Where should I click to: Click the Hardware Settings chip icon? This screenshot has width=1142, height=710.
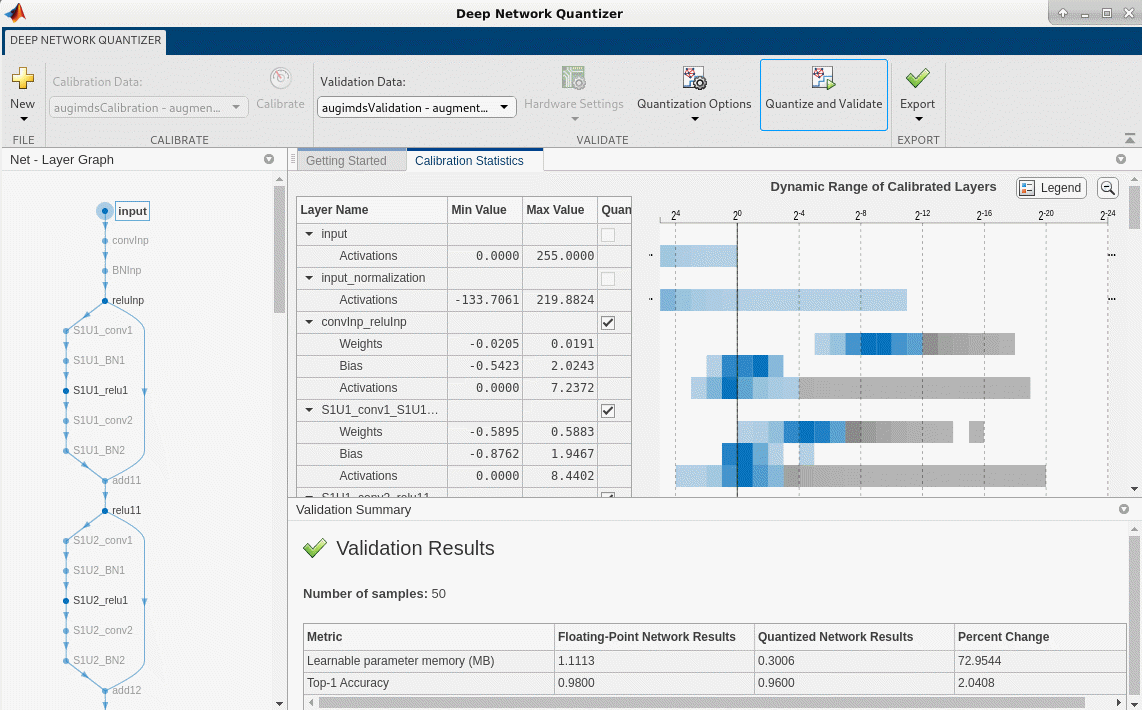574,78
